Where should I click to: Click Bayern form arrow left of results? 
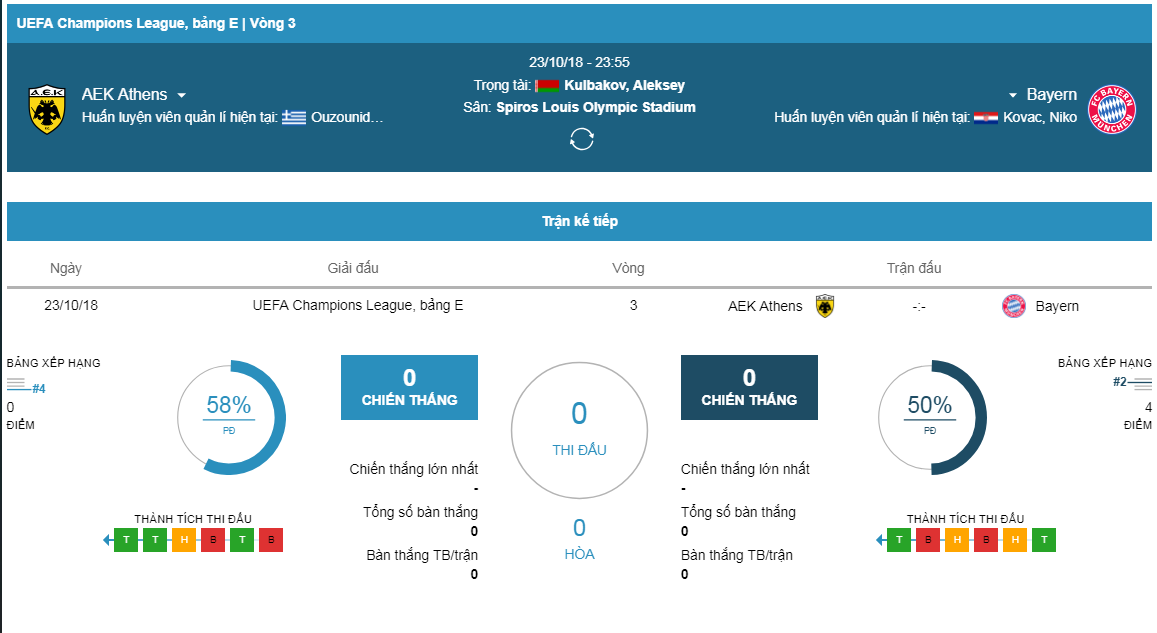click(880, 540)
